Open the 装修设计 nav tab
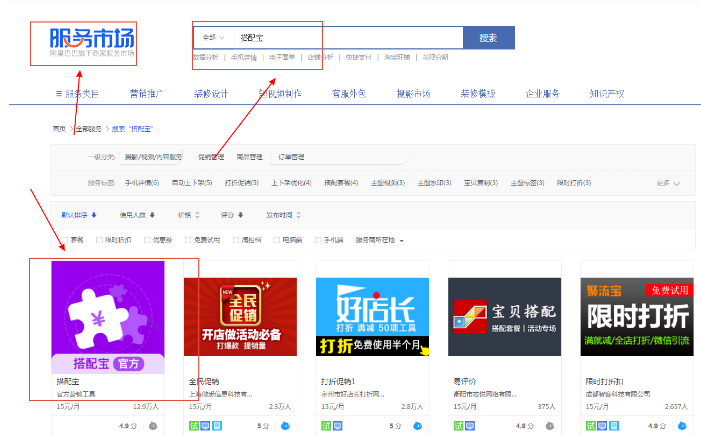Screen dimensions: 701x435 (211, 94)
